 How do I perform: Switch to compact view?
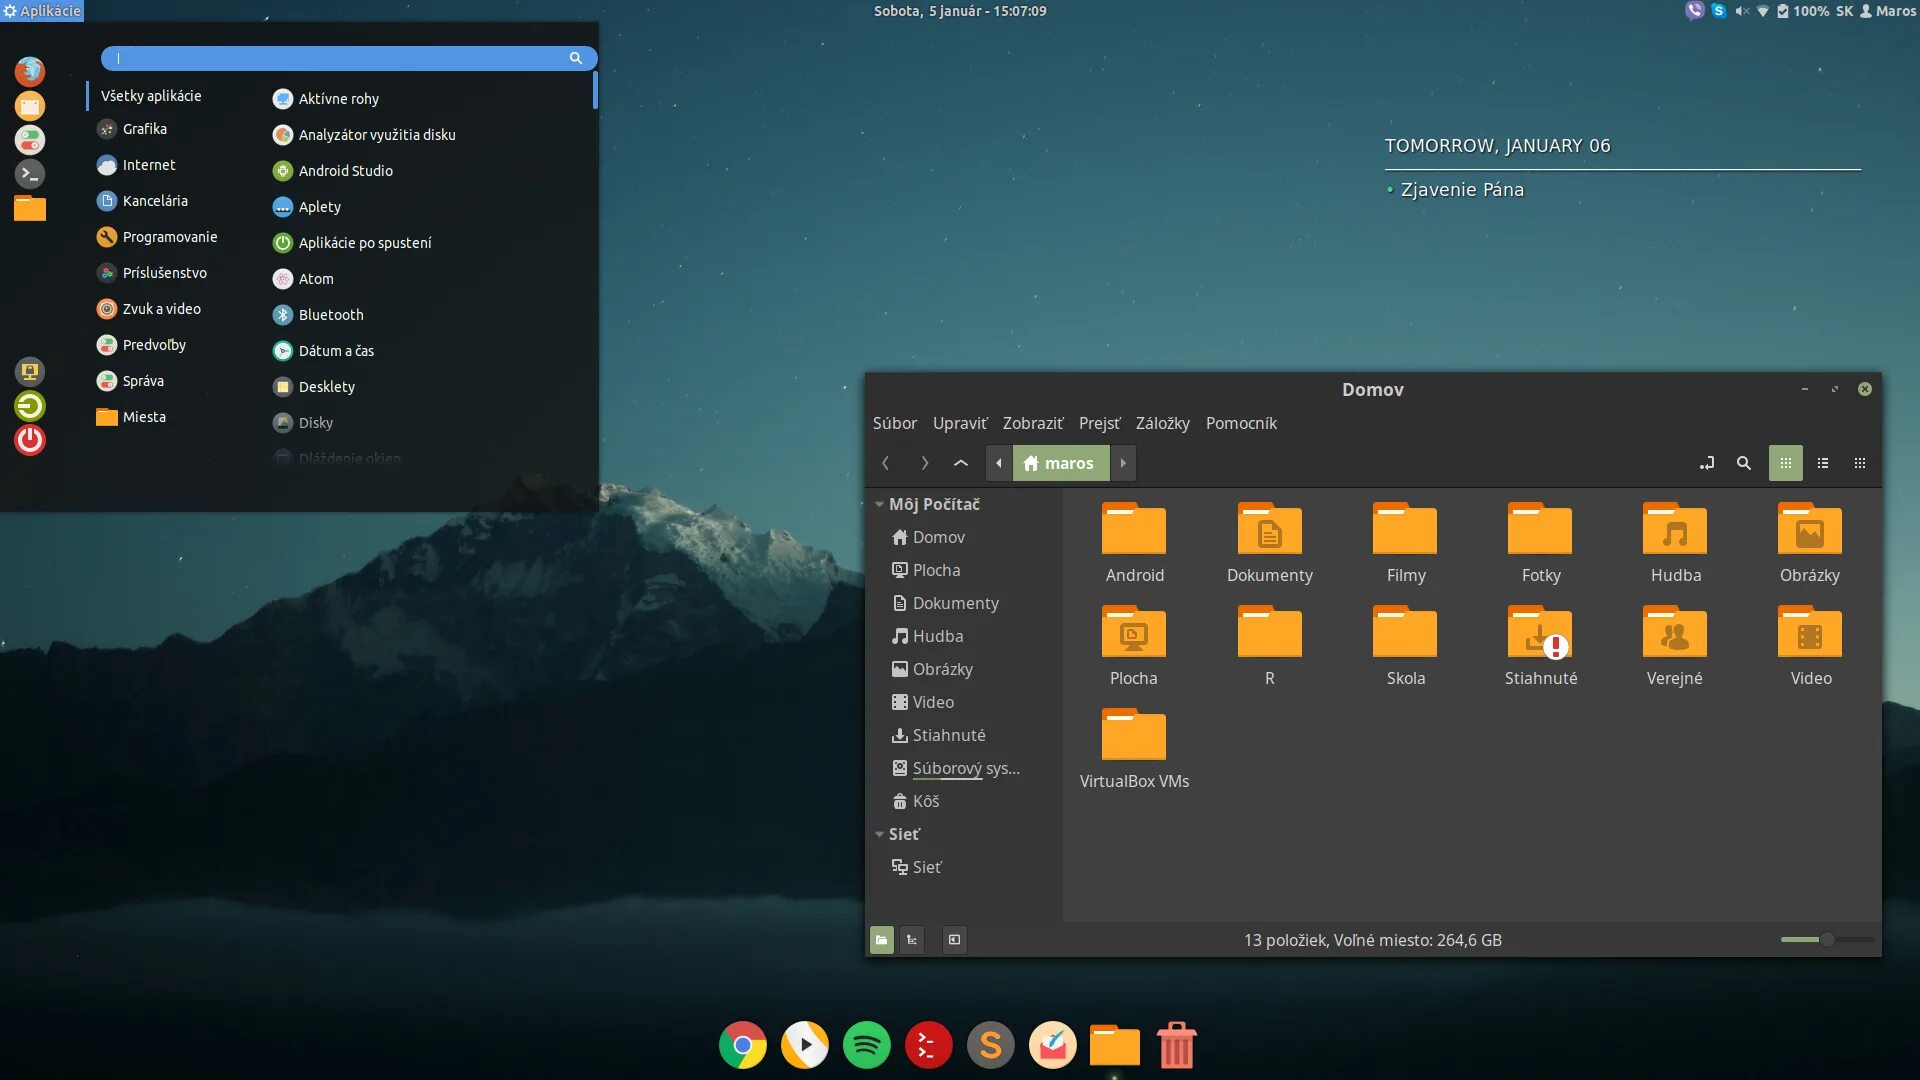[1859, 463]
